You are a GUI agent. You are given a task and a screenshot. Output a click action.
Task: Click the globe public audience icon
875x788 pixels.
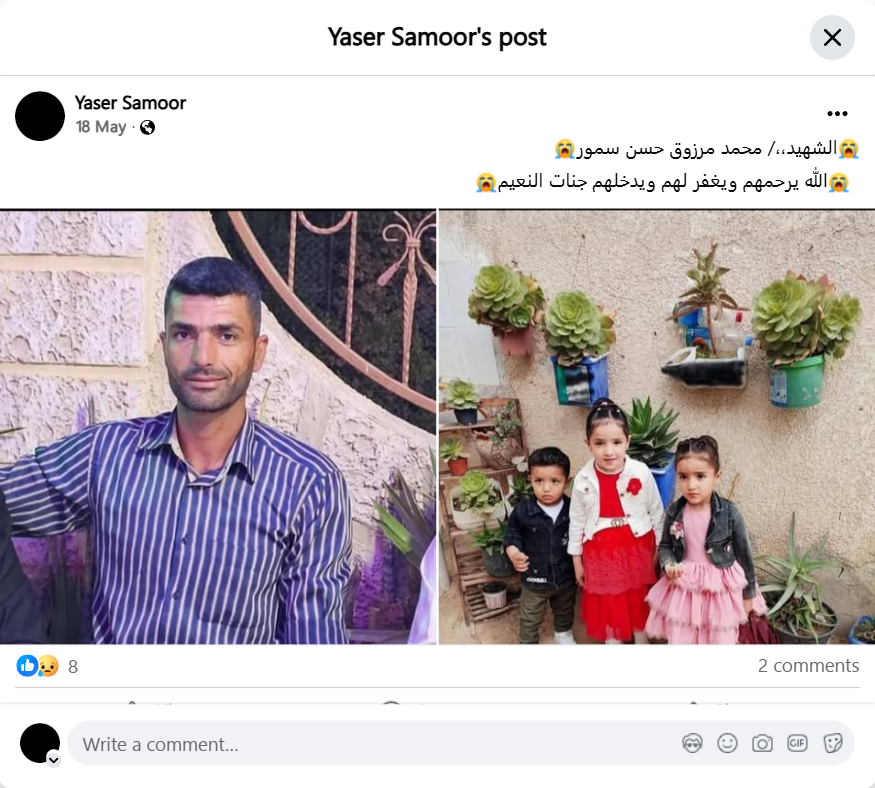click(x=147, y=128)
